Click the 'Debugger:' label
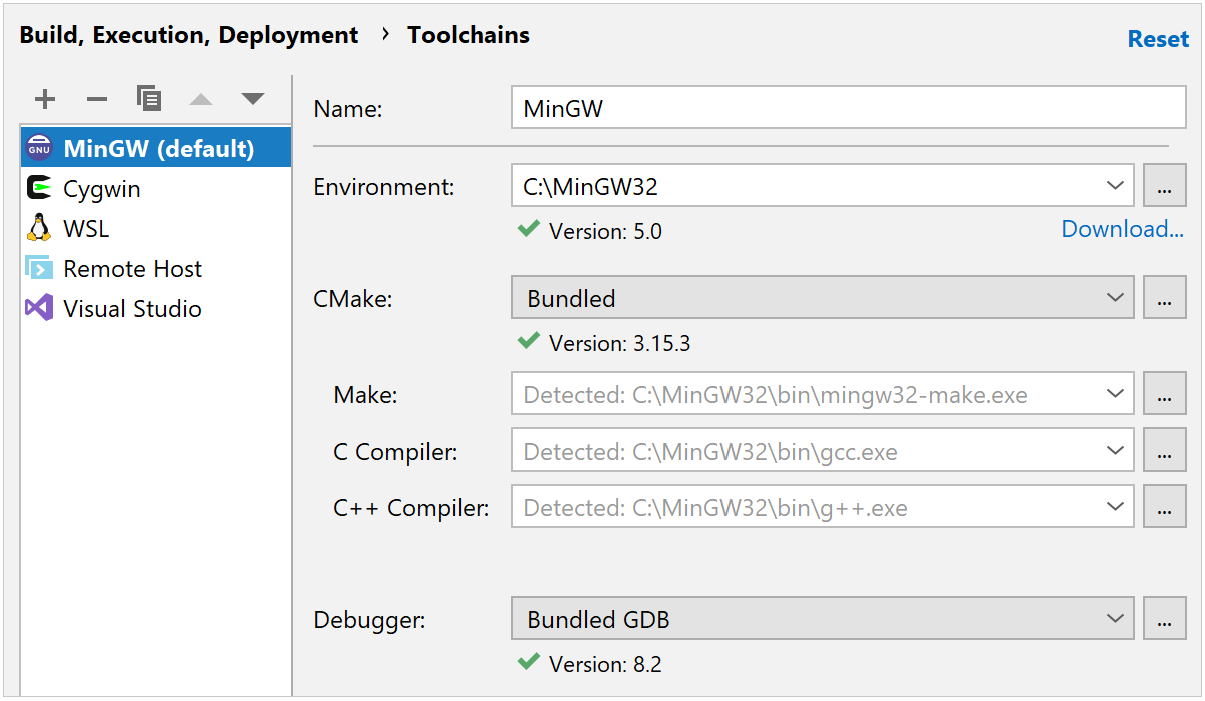The width and height of the screenshot is (1205, 701). [x=369, y=620]
